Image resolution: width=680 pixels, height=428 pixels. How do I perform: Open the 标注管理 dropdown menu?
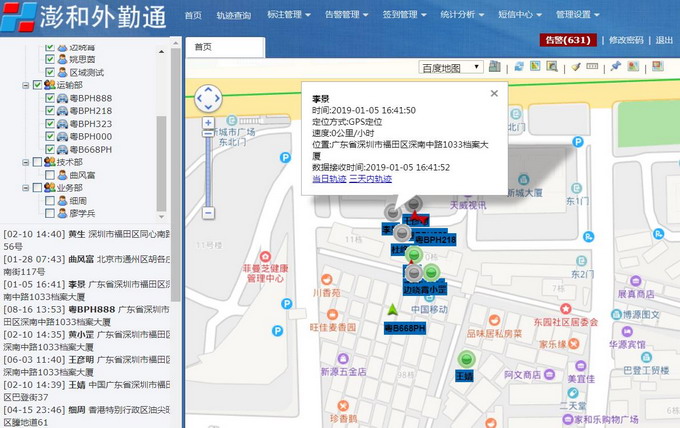[289, 15]
